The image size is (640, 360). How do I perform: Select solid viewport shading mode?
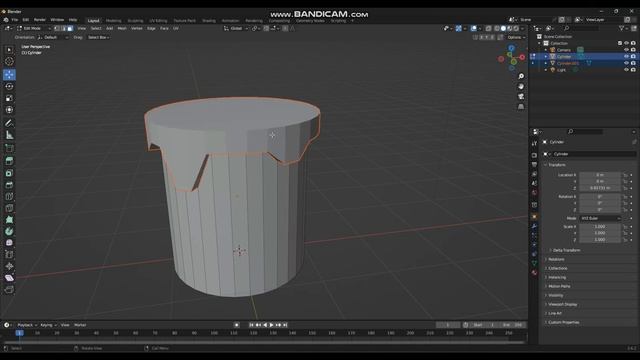(x=503, y=28)
